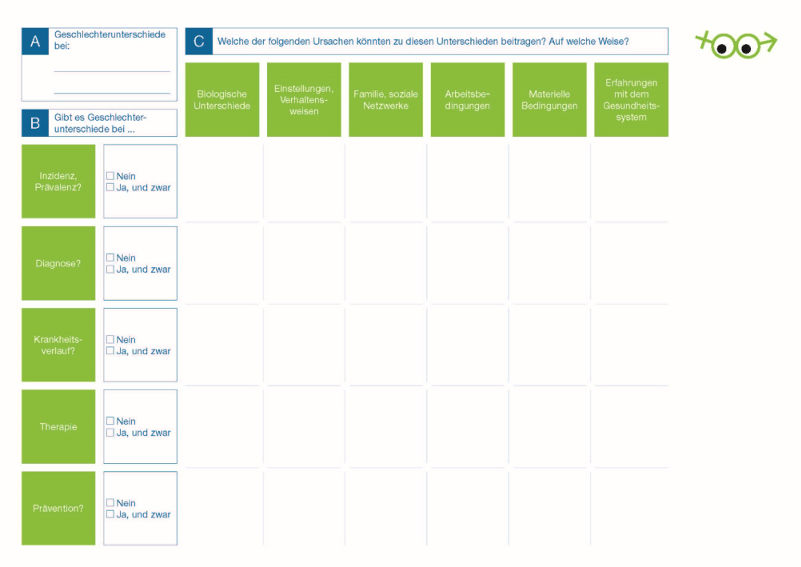Select the 'Biologische Unterschiede' column header

(x=222, y=100)
